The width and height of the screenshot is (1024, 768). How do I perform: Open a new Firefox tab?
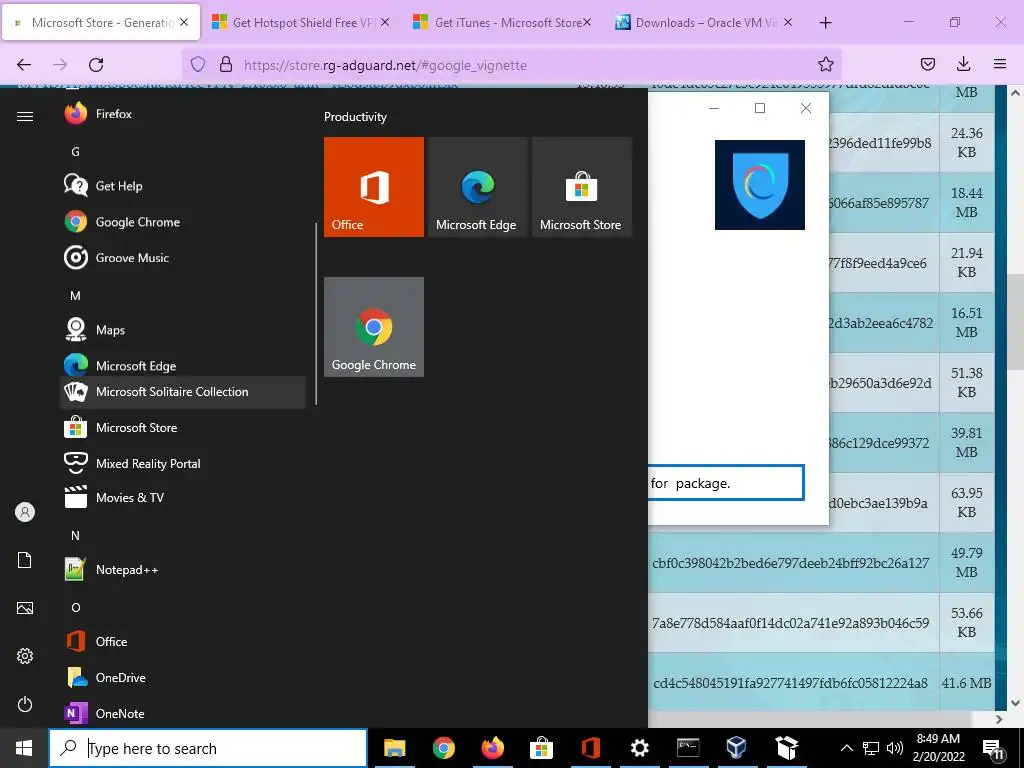point(825,22)
